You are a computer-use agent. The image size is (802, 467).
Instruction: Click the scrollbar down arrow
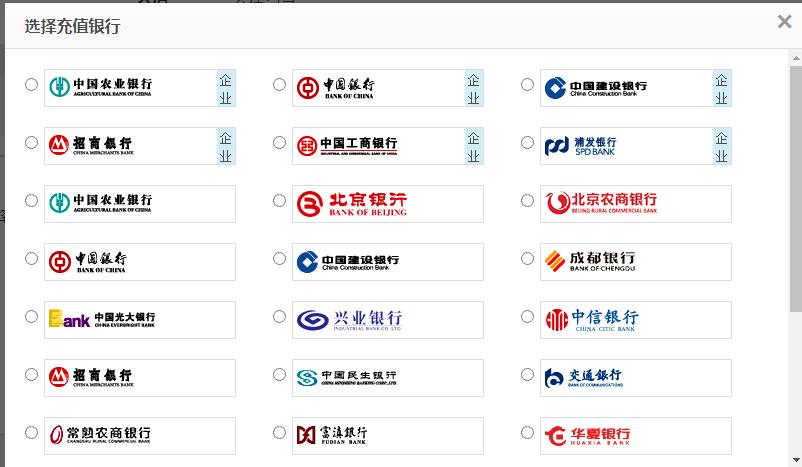[x=796, y=460]
